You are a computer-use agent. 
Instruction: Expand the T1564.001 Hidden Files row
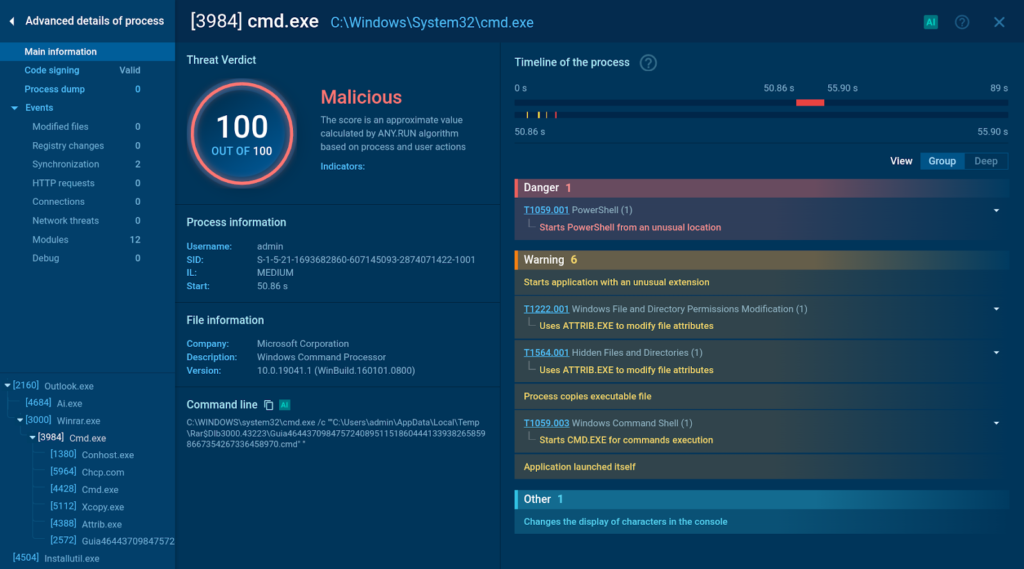[x=996, y=353]
